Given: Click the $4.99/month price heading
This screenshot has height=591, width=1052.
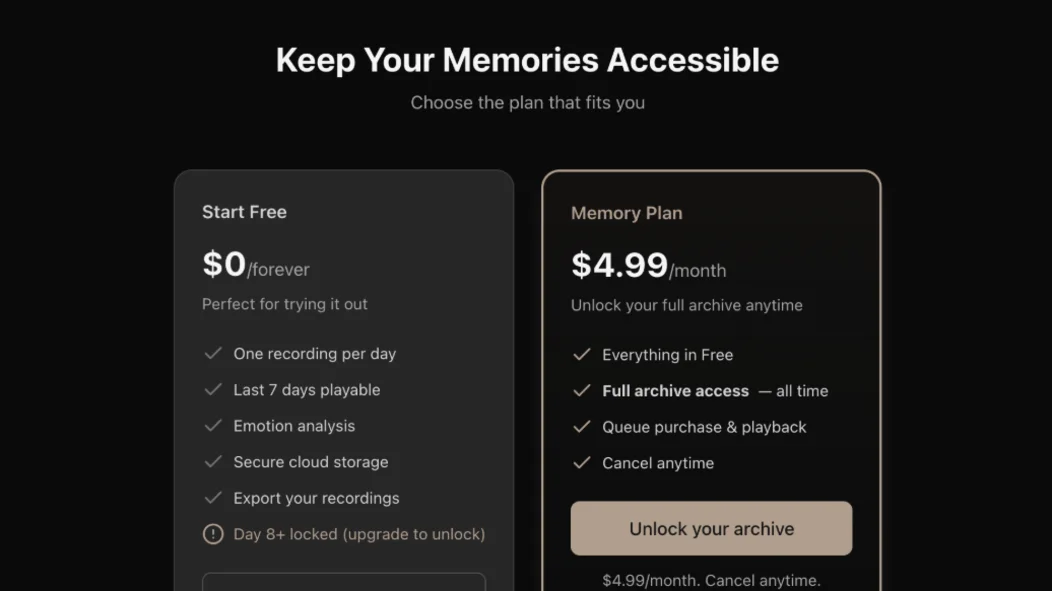Looking at the screenshot, I should [x=648, y=266].
